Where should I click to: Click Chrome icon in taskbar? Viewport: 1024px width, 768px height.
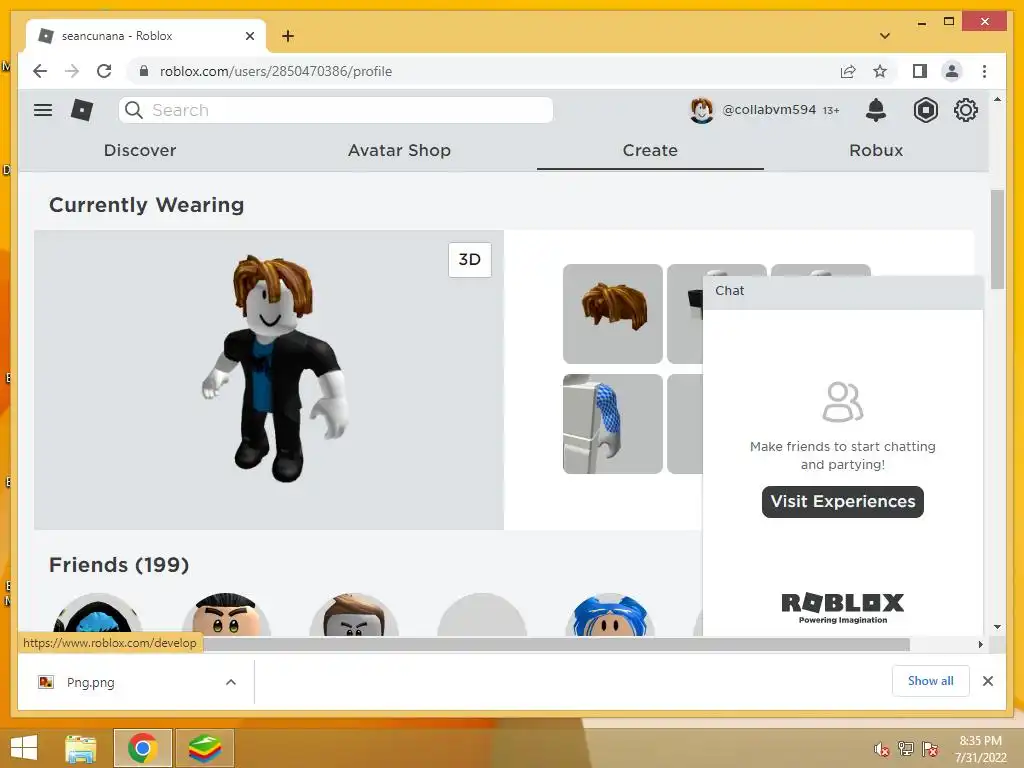coord(142,748)
